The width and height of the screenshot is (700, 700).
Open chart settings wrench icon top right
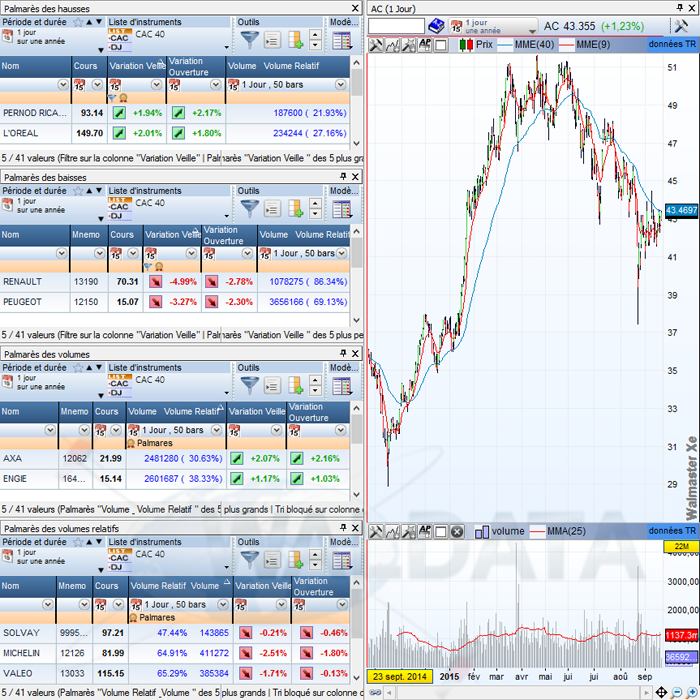[x=681, y=26]
